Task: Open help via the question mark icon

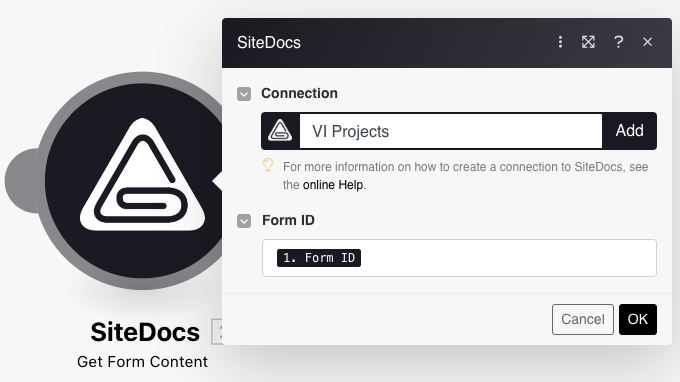Action: tap(618, 42)
